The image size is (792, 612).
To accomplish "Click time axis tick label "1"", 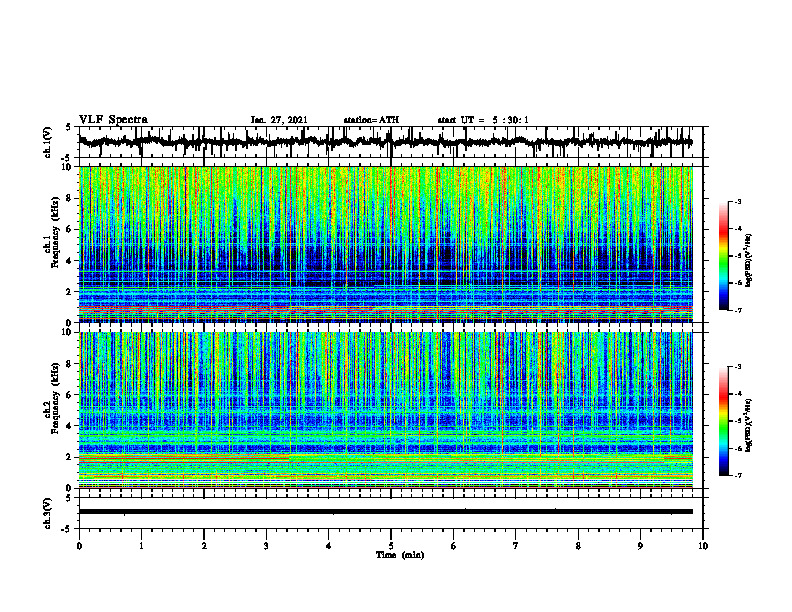I will click(141, 546).
